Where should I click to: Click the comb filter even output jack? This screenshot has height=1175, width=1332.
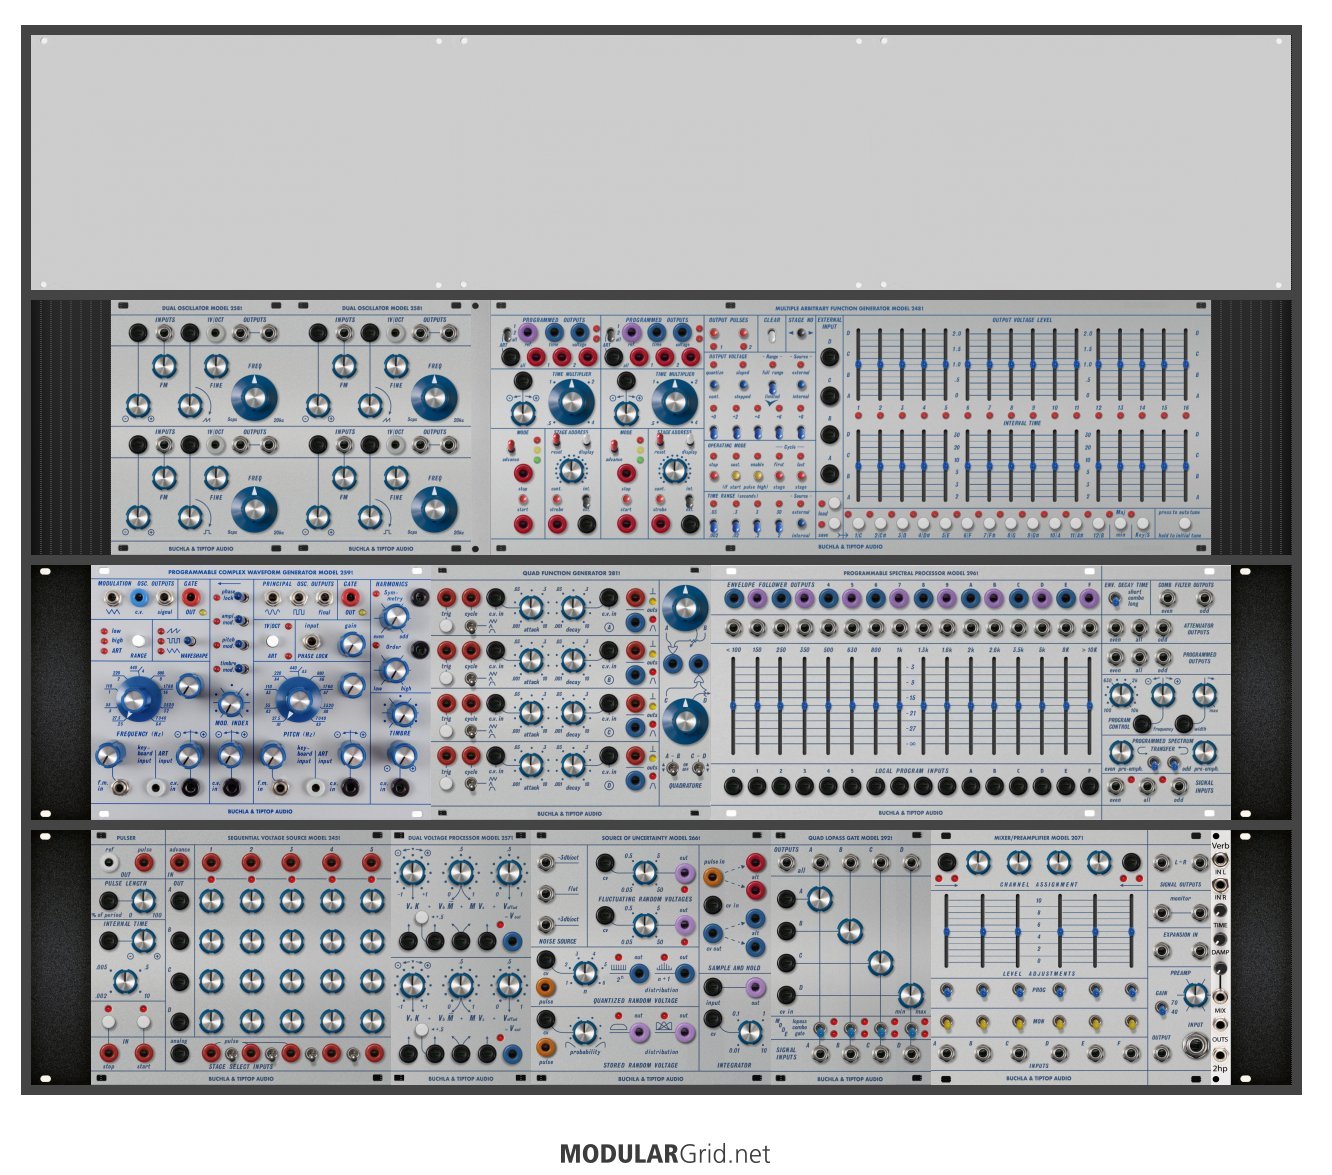coord(1166,598)
